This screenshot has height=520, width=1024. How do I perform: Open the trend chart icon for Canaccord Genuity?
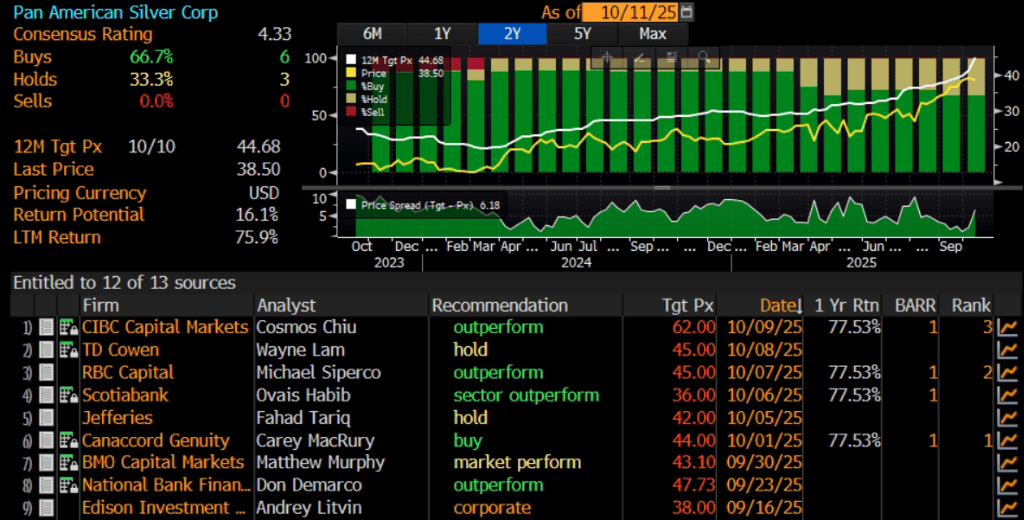pyautogui.click(x=1008, y=440)
